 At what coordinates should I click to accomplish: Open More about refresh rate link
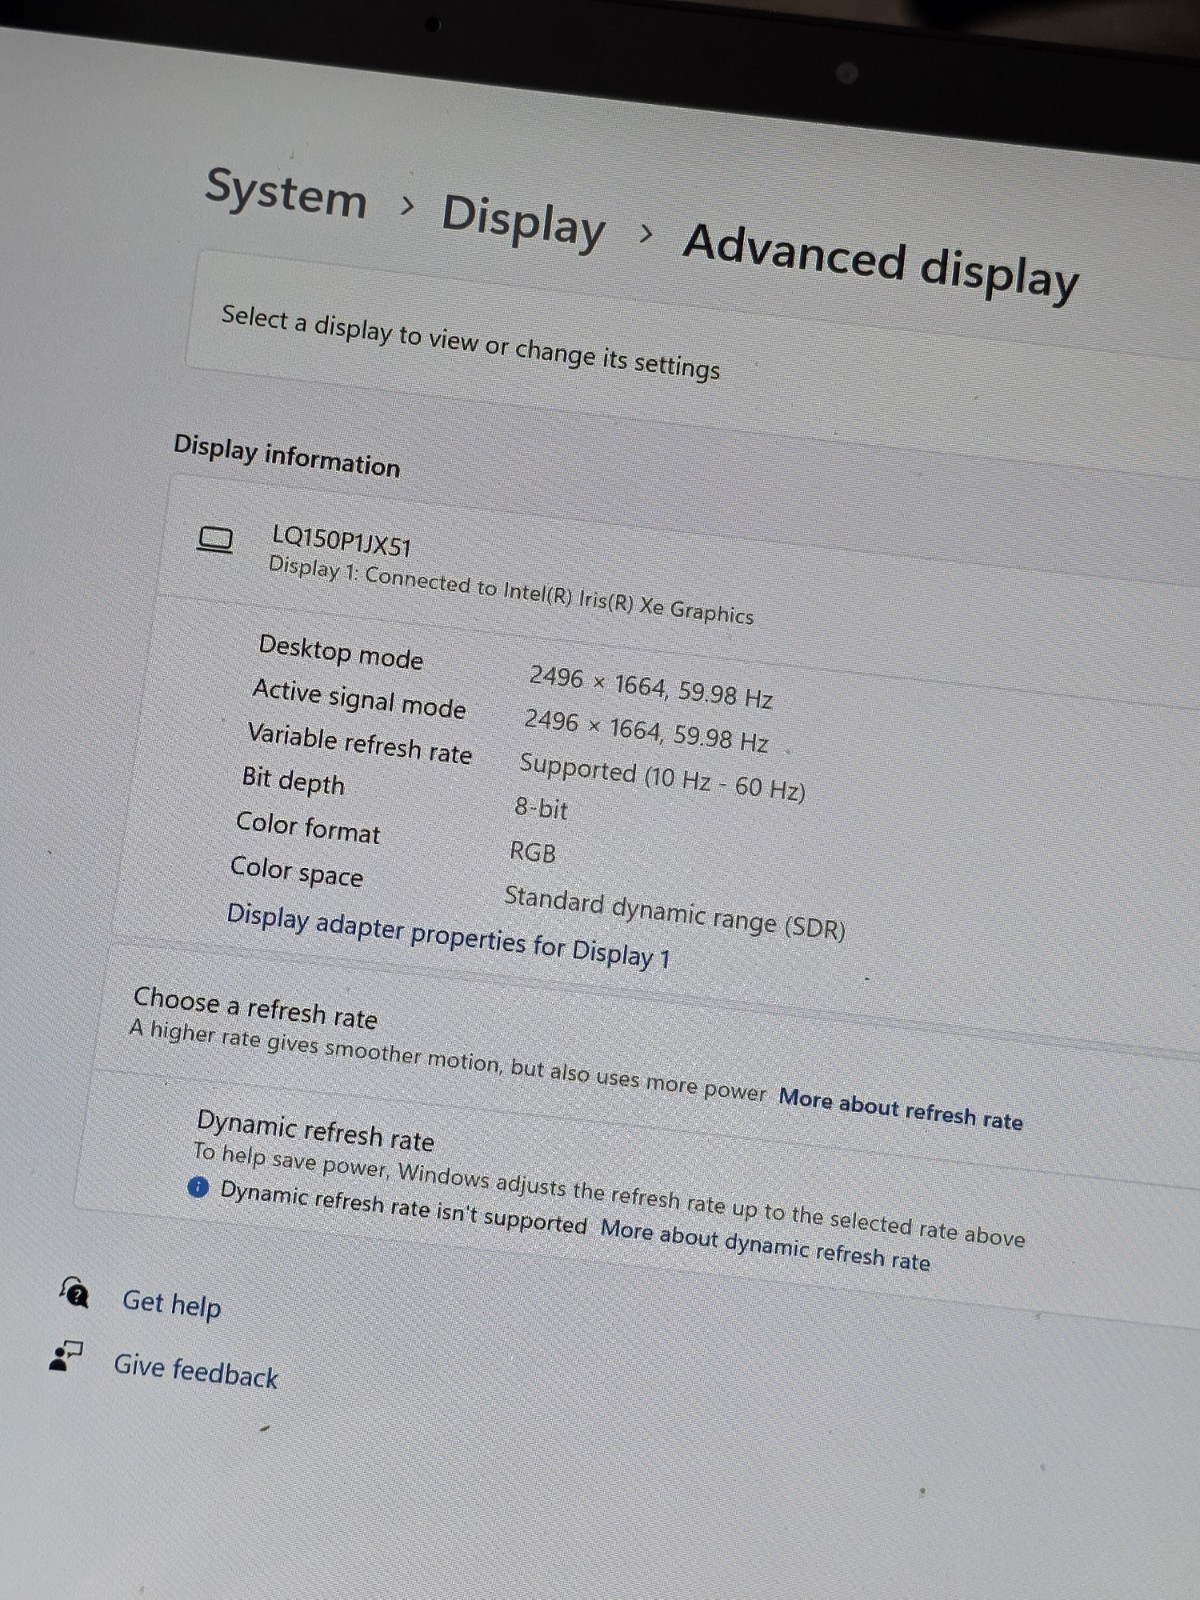(x=901, y=1109)
